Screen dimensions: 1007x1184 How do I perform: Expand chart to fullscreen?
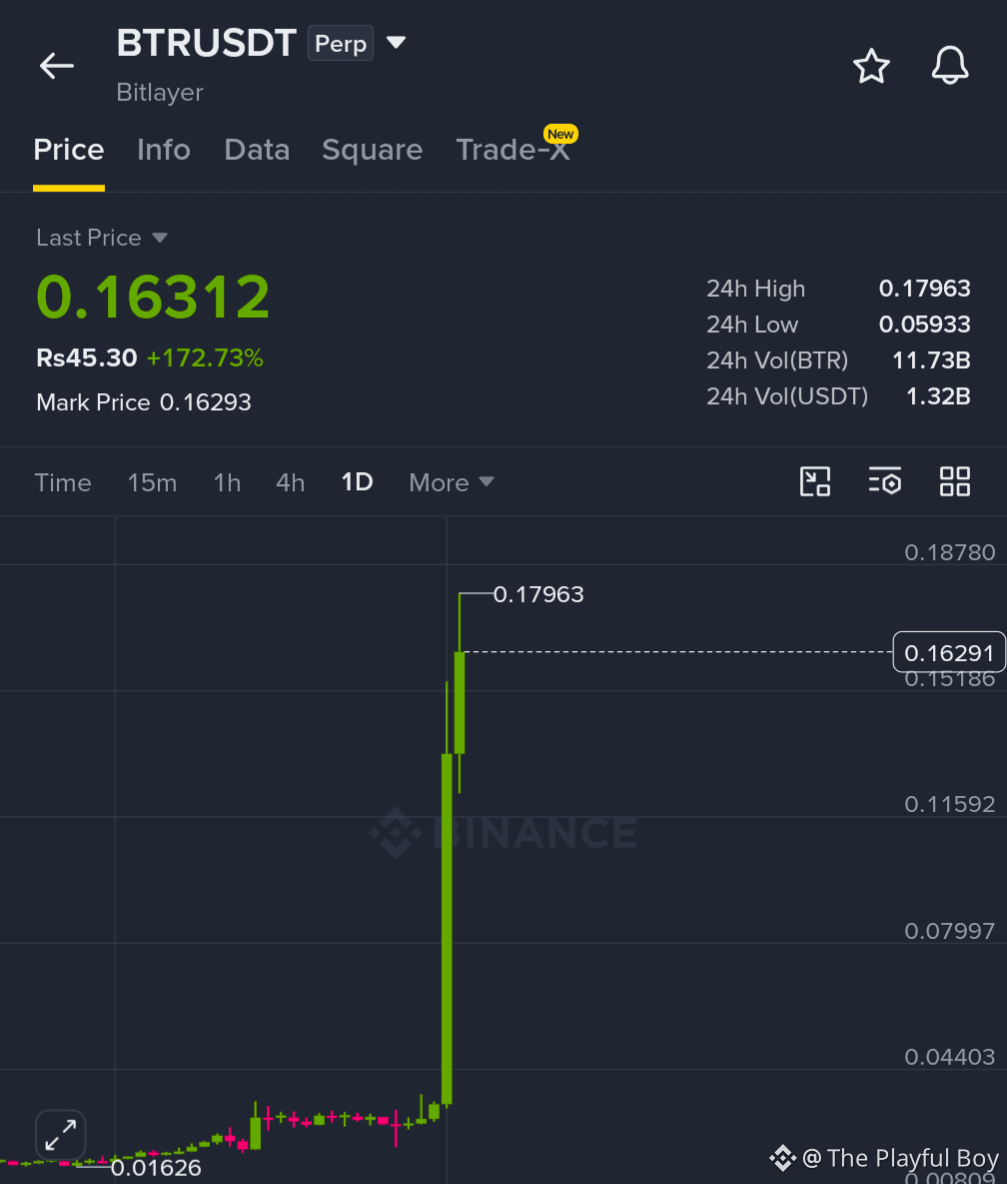(60, 1134)
